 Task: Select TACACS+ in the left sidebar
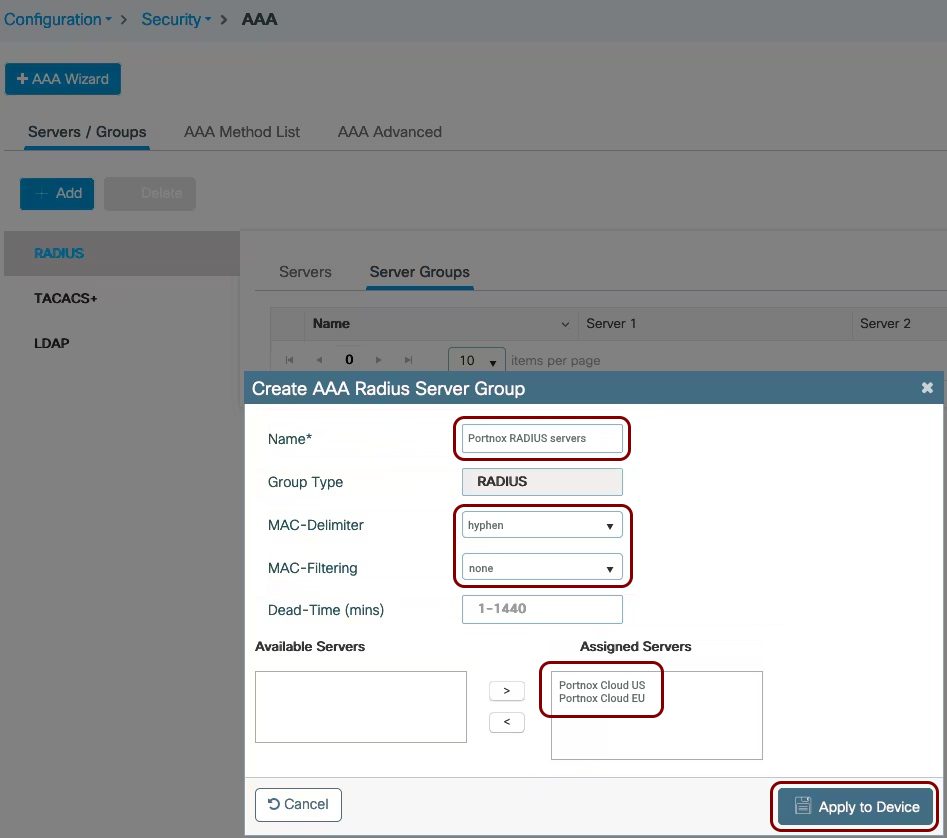[66, 298]
